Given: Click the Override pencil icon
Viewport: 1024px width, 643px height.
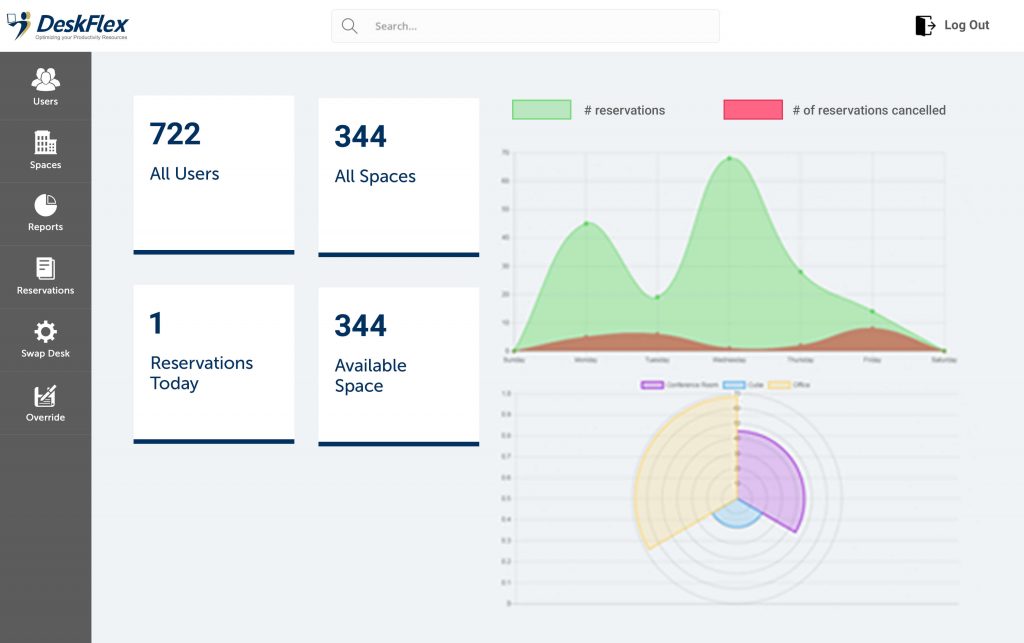Looking at the screenshot, I should [45, 396].
